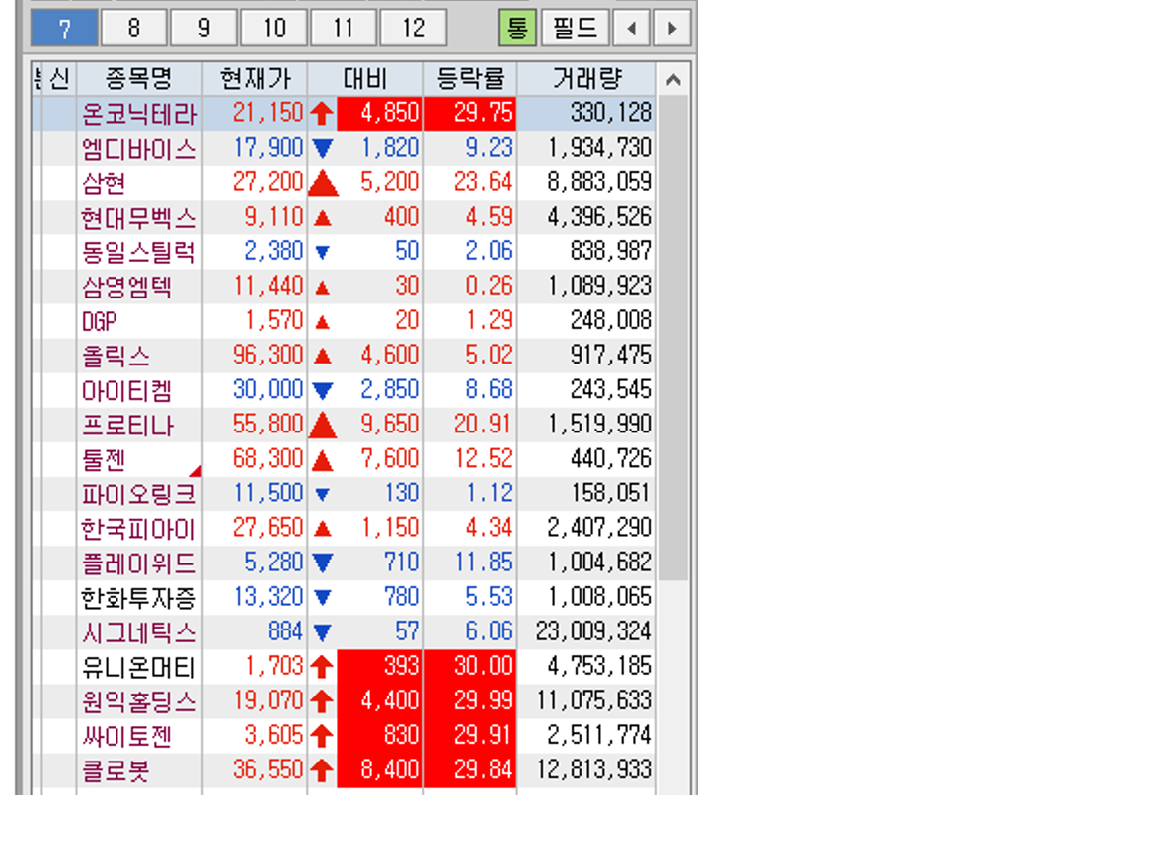Select the 한국피아이 stock row
The height and width of the screenshot is (864, 1149).
344,528
